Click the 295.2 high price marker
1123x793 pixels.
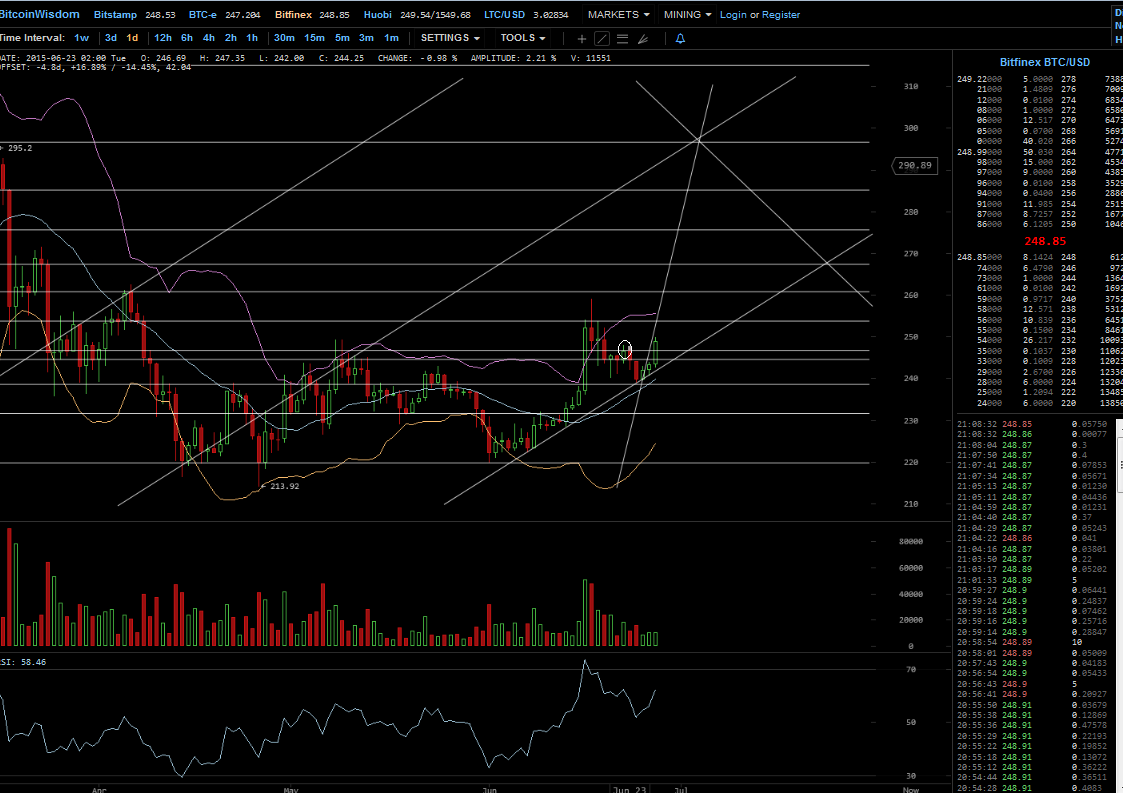(19, 148)
